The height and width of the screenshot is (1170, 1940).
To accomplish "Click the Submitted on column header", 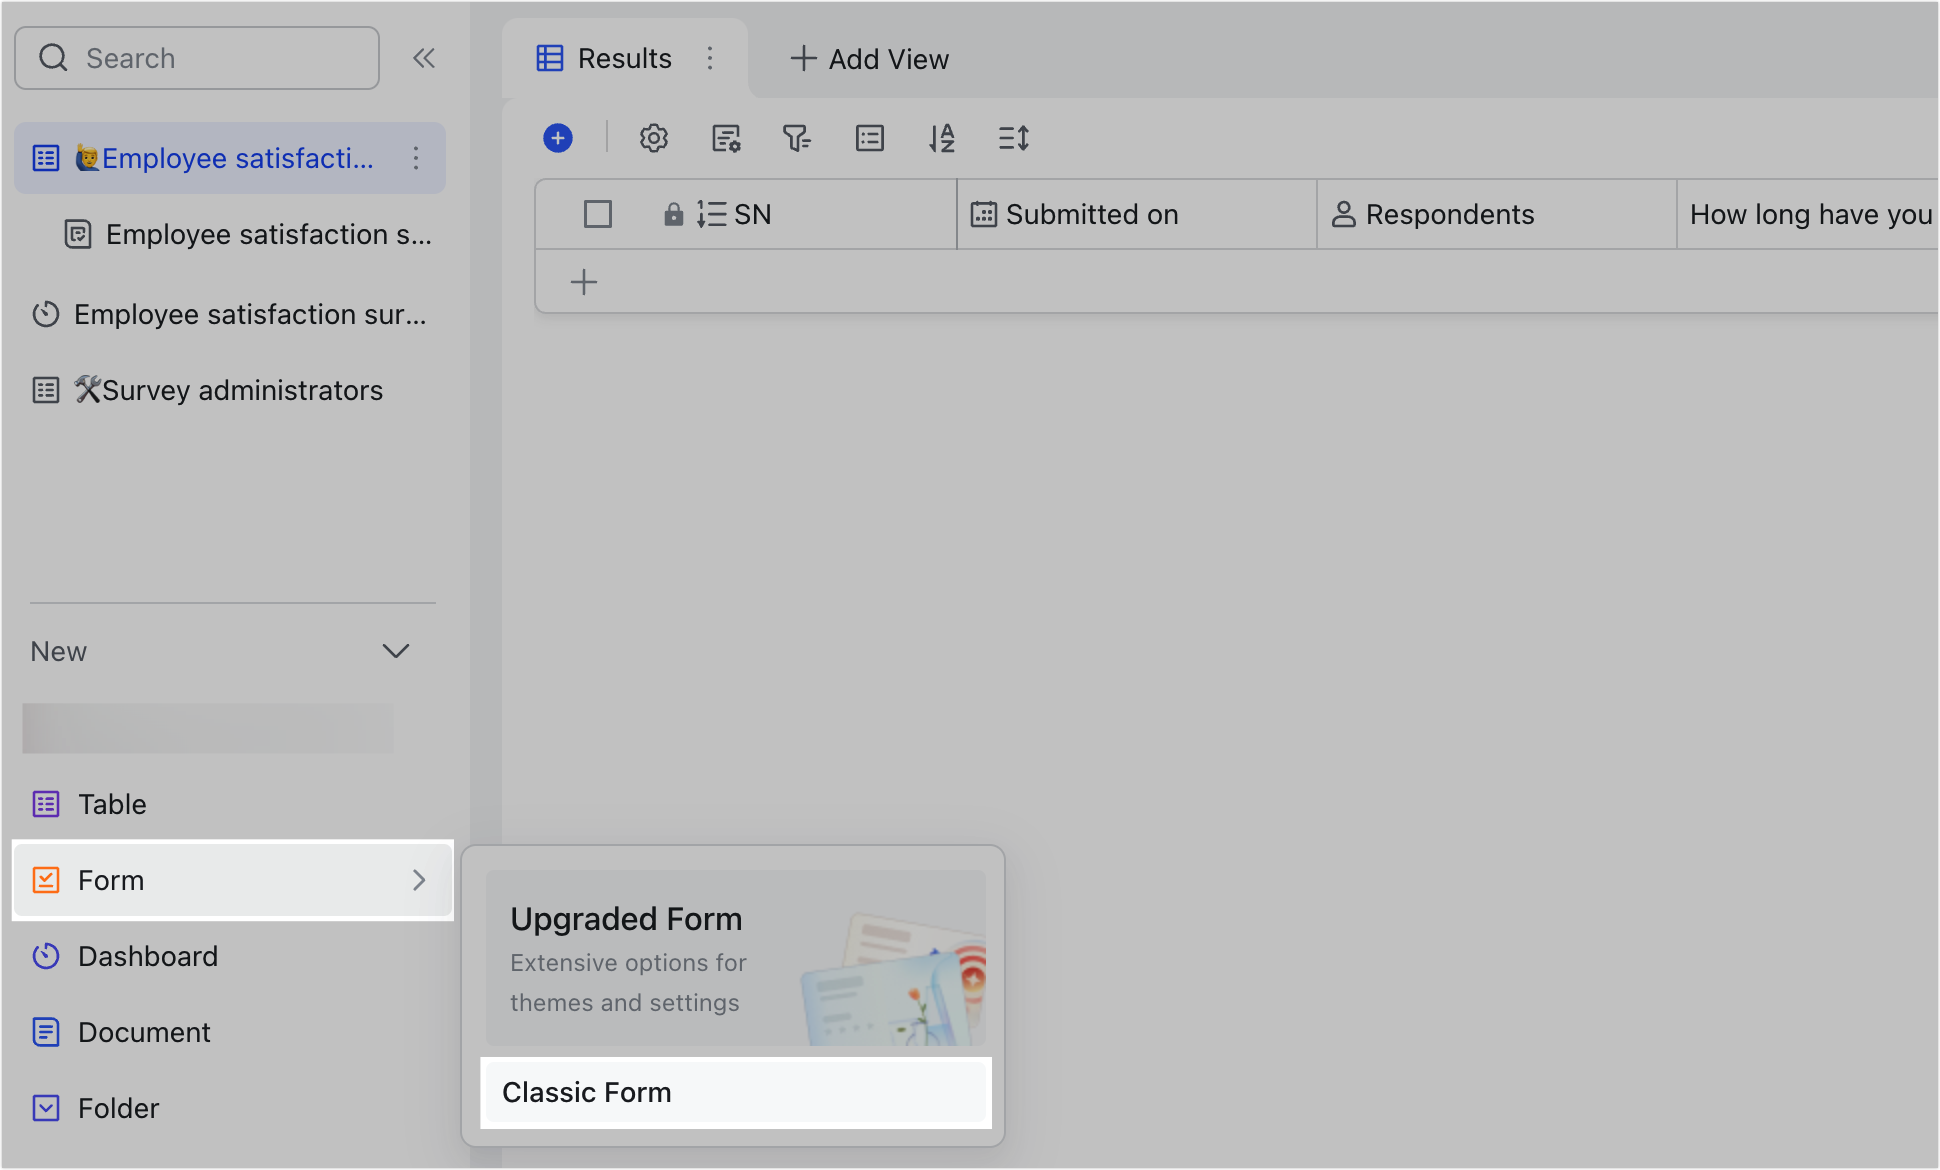I will pyautogui.click(x=1137, y=214).
